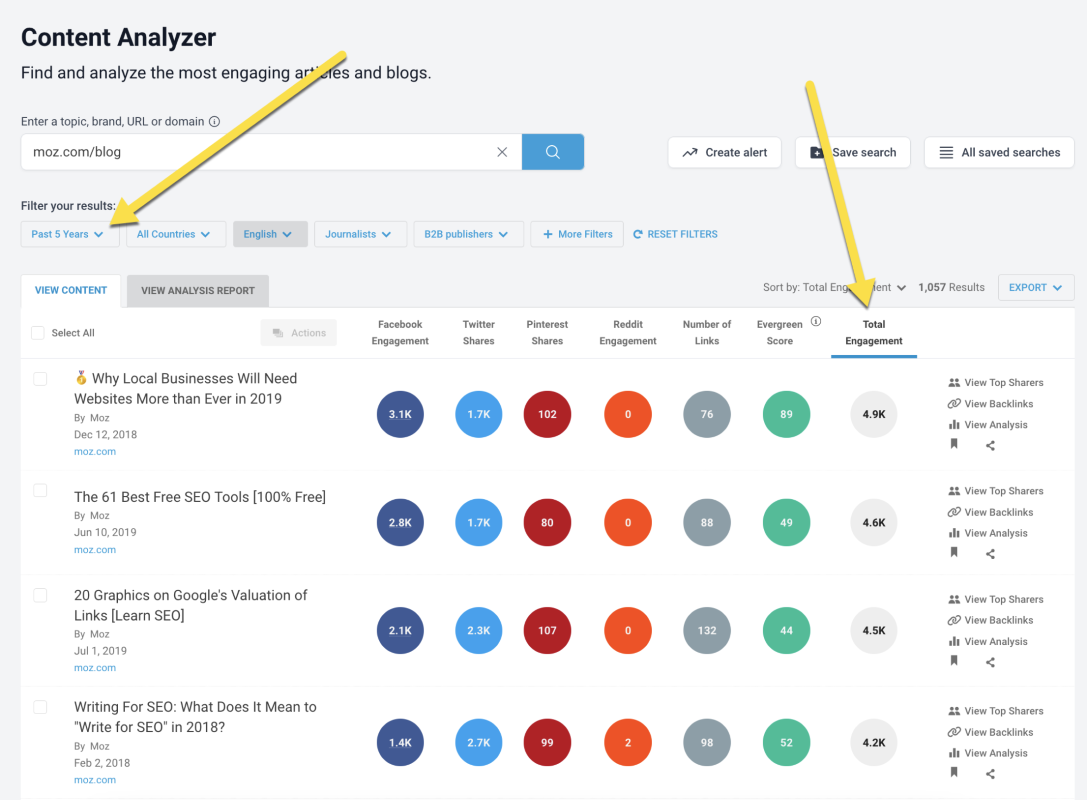Clear the search field with the X icon
Image resolution: width=1087 pixels, height=800 pixels.
(x=502, y=152)
